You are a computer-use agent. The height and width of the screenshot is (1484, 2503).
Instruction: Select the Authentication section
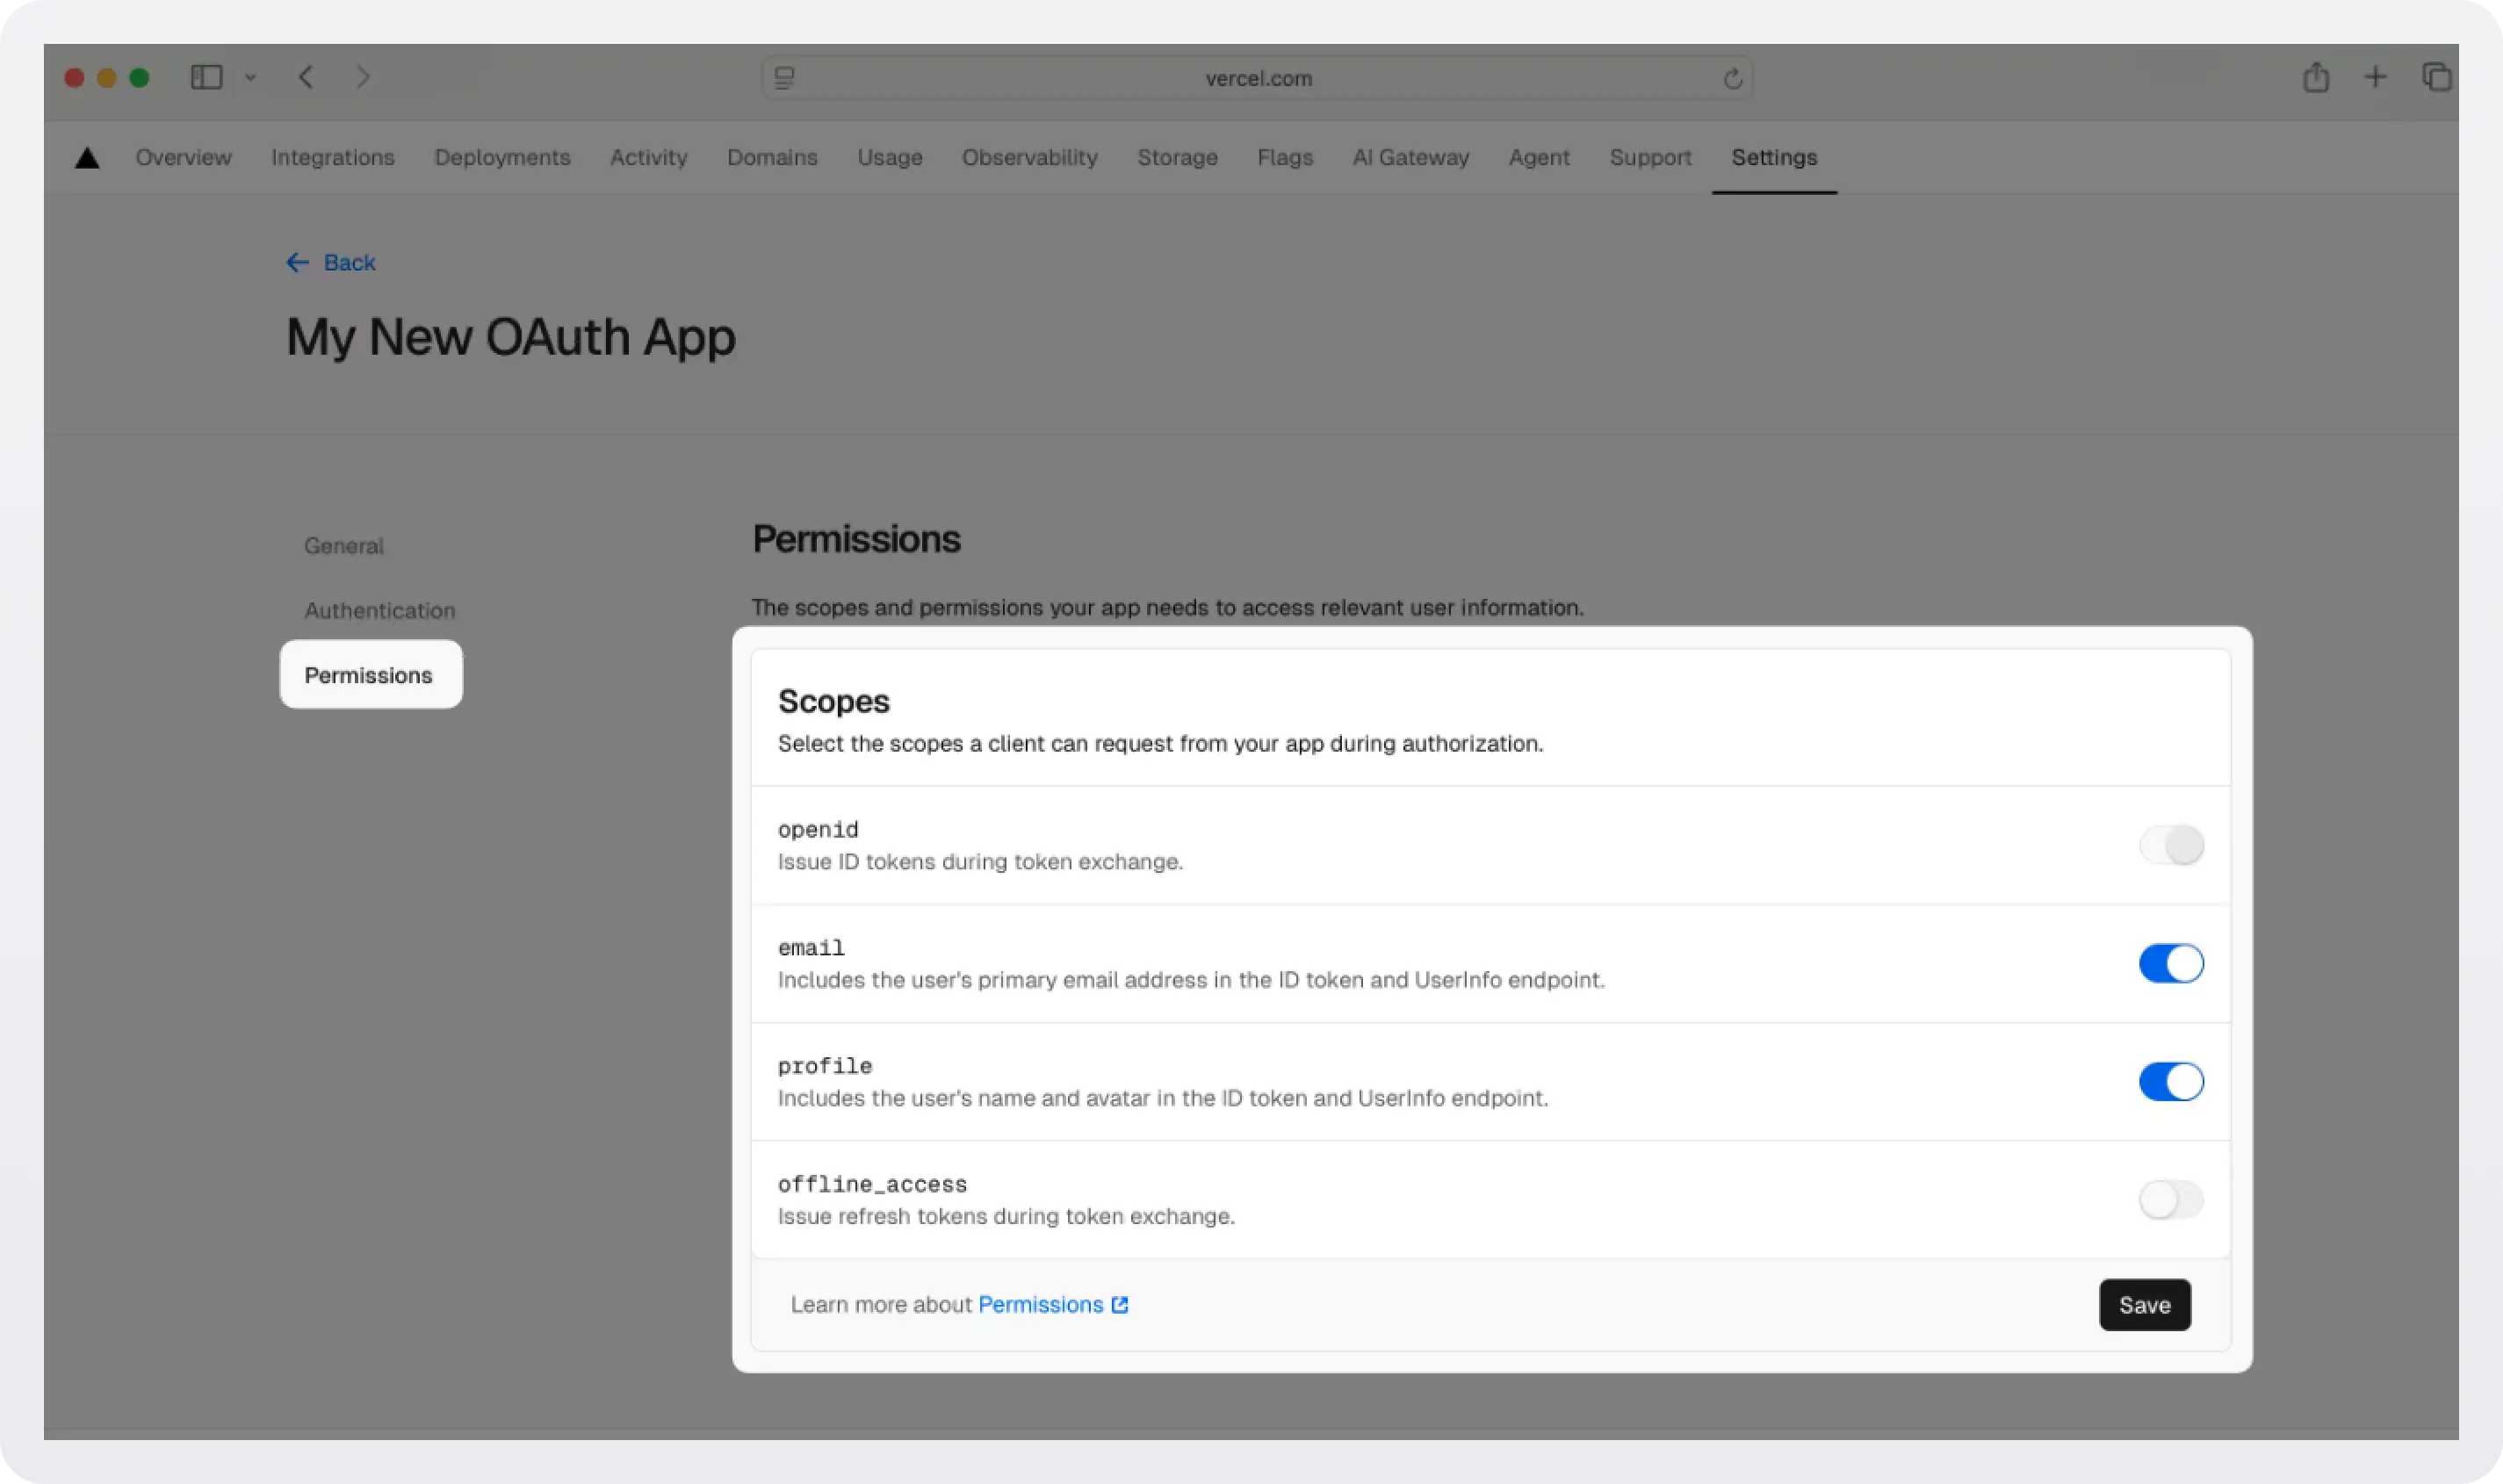click(380, 610)
